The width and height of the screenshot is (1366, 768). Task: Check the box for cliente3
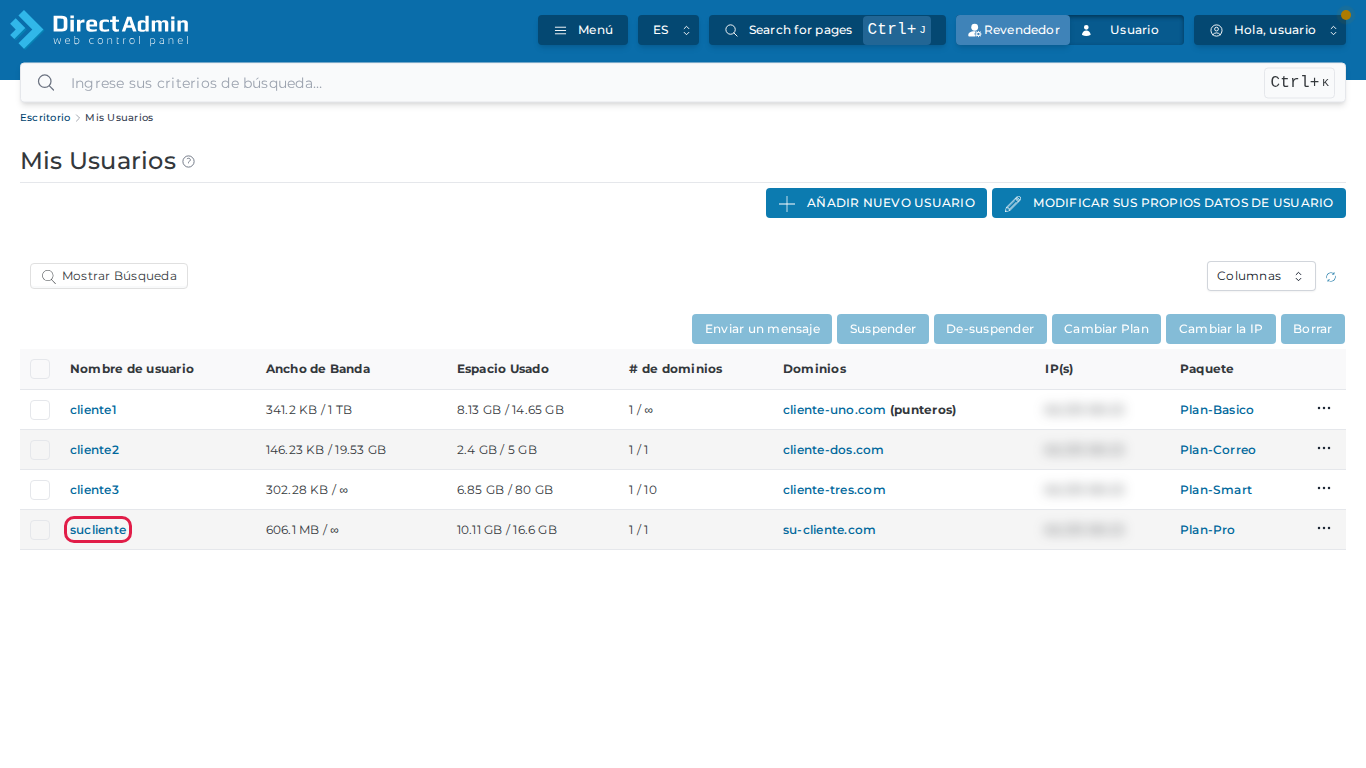(40, 490)
